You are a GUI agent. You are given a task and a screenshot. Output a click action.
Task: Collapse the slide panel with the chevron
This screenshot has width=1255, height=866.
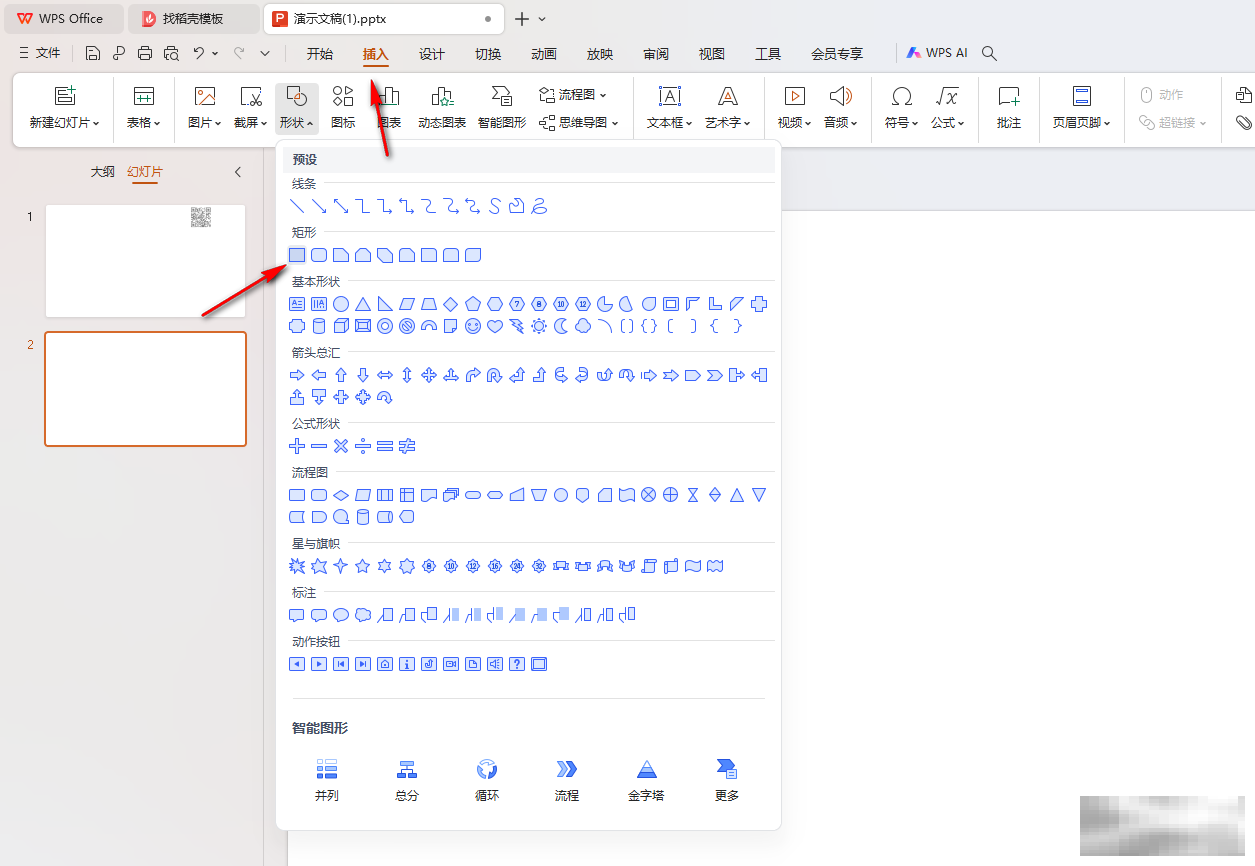coord(238,172)
